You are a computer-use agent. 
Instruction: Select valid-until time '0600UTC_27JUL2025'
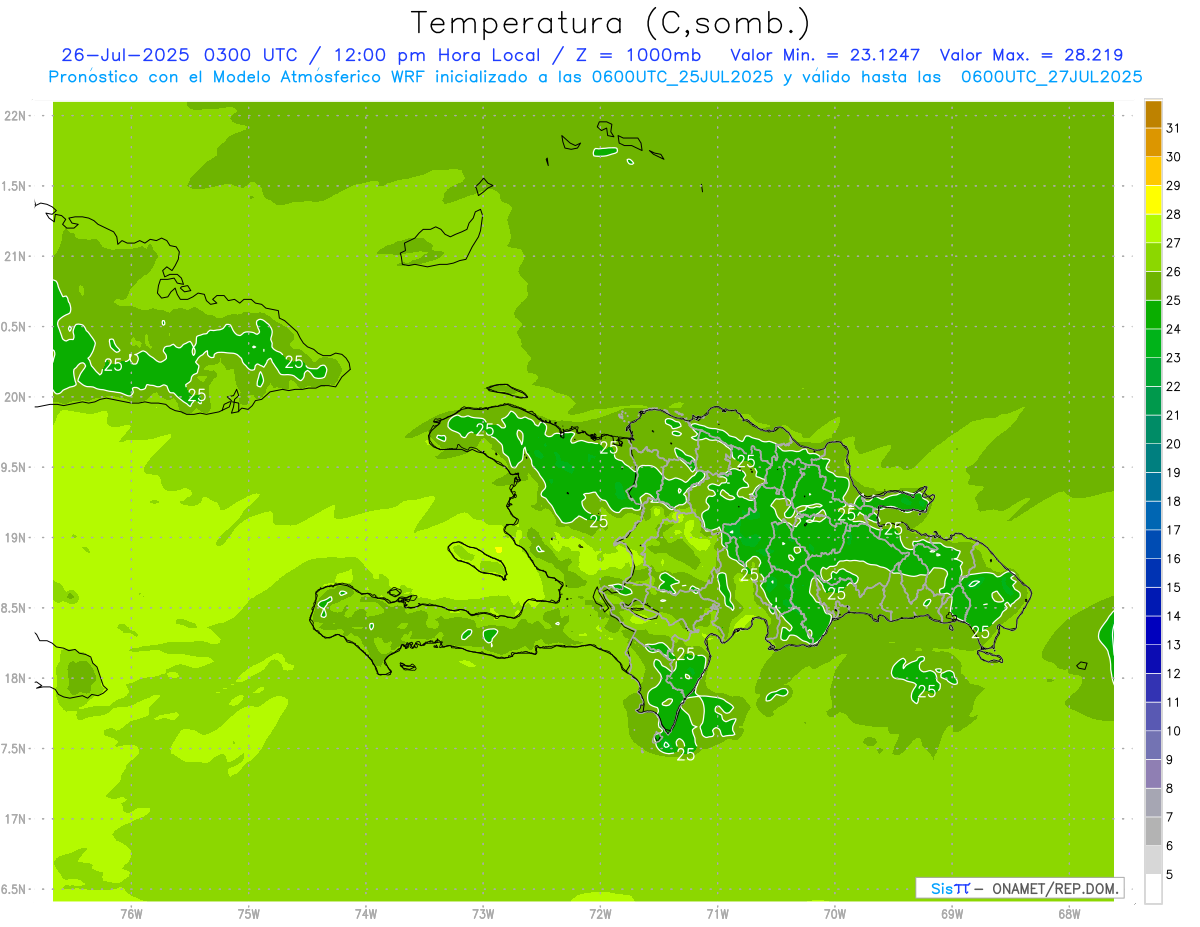click(x=1051, y=77)
